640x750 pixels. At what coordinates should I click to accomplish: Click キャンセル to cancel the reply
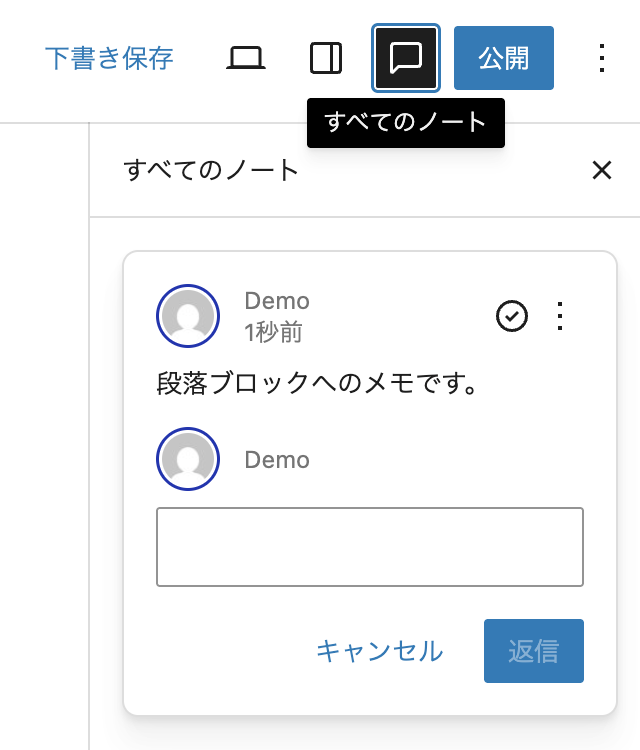(379, 651)
